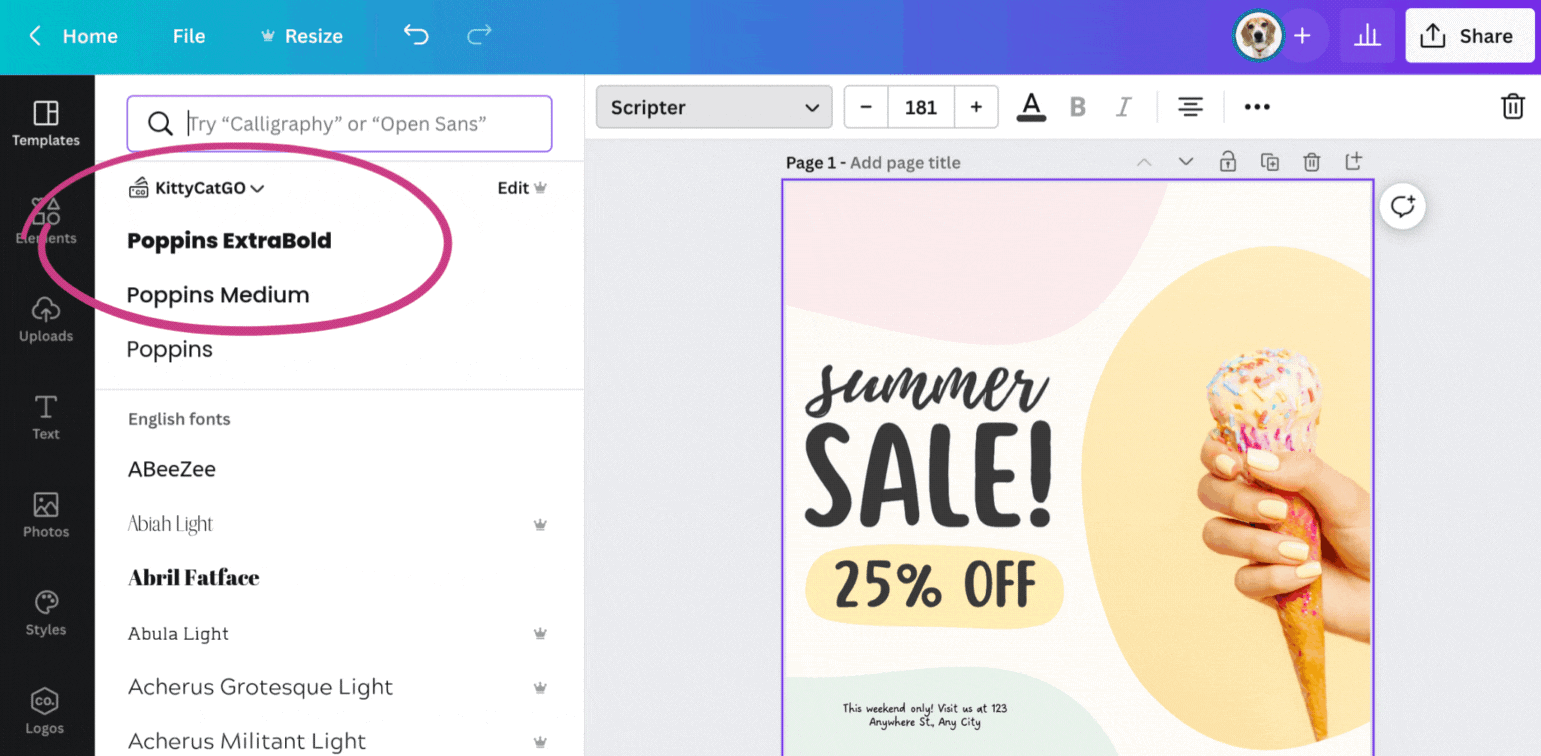Open the text color picker
Image resolution: width=1541 pixels, height=756 pixels.
coord(1031,106)
